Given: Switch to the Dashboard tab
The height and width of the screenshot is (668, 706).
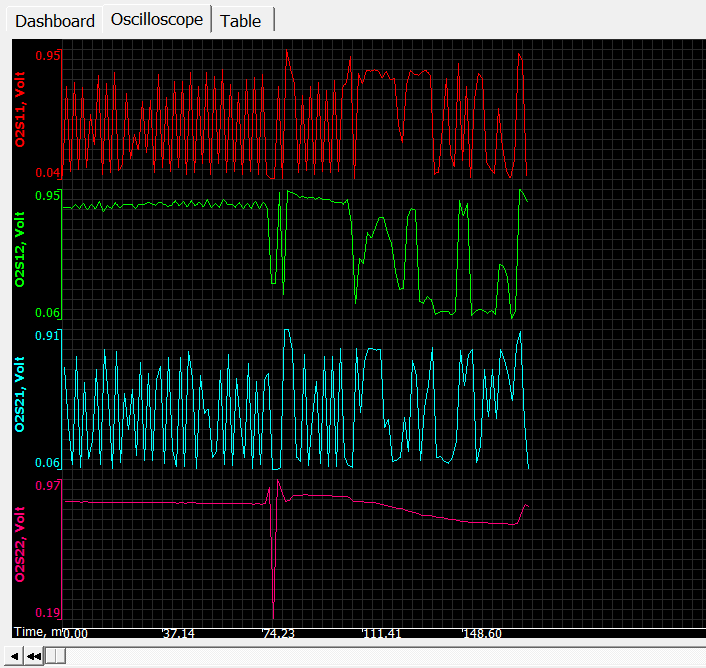Looking at the screenshot, I should (x=55, y=21).
